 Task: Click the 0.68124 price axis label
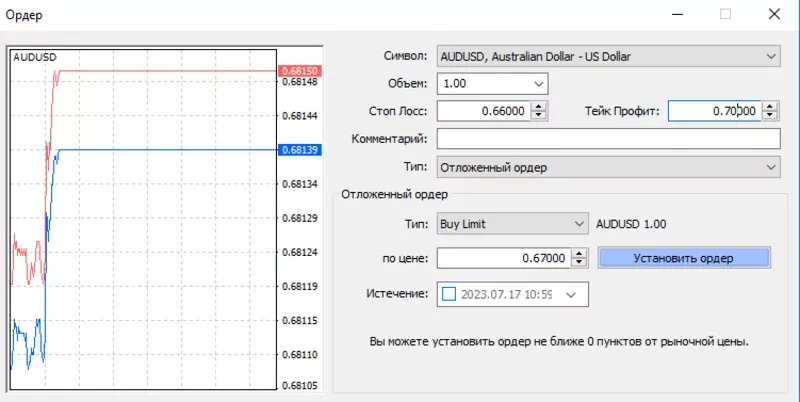(x=300, y=253)
